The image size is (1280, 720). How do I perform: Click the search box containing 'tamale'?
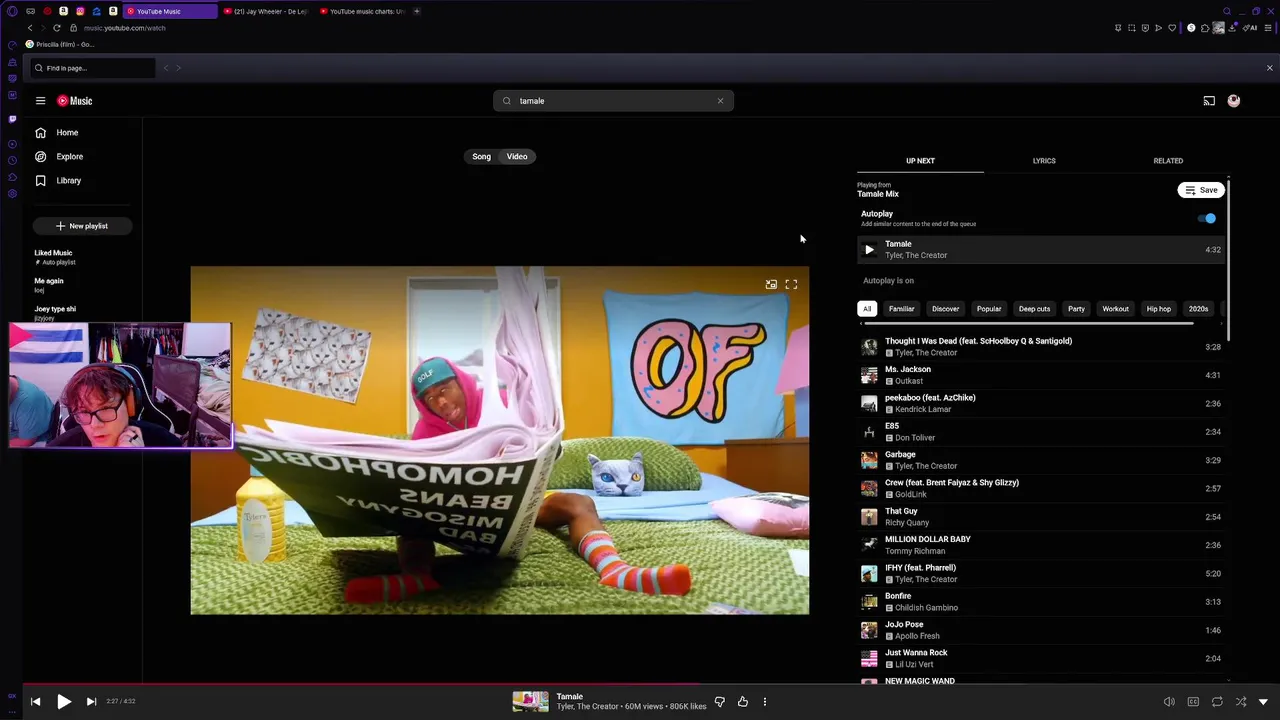point(613,101)
